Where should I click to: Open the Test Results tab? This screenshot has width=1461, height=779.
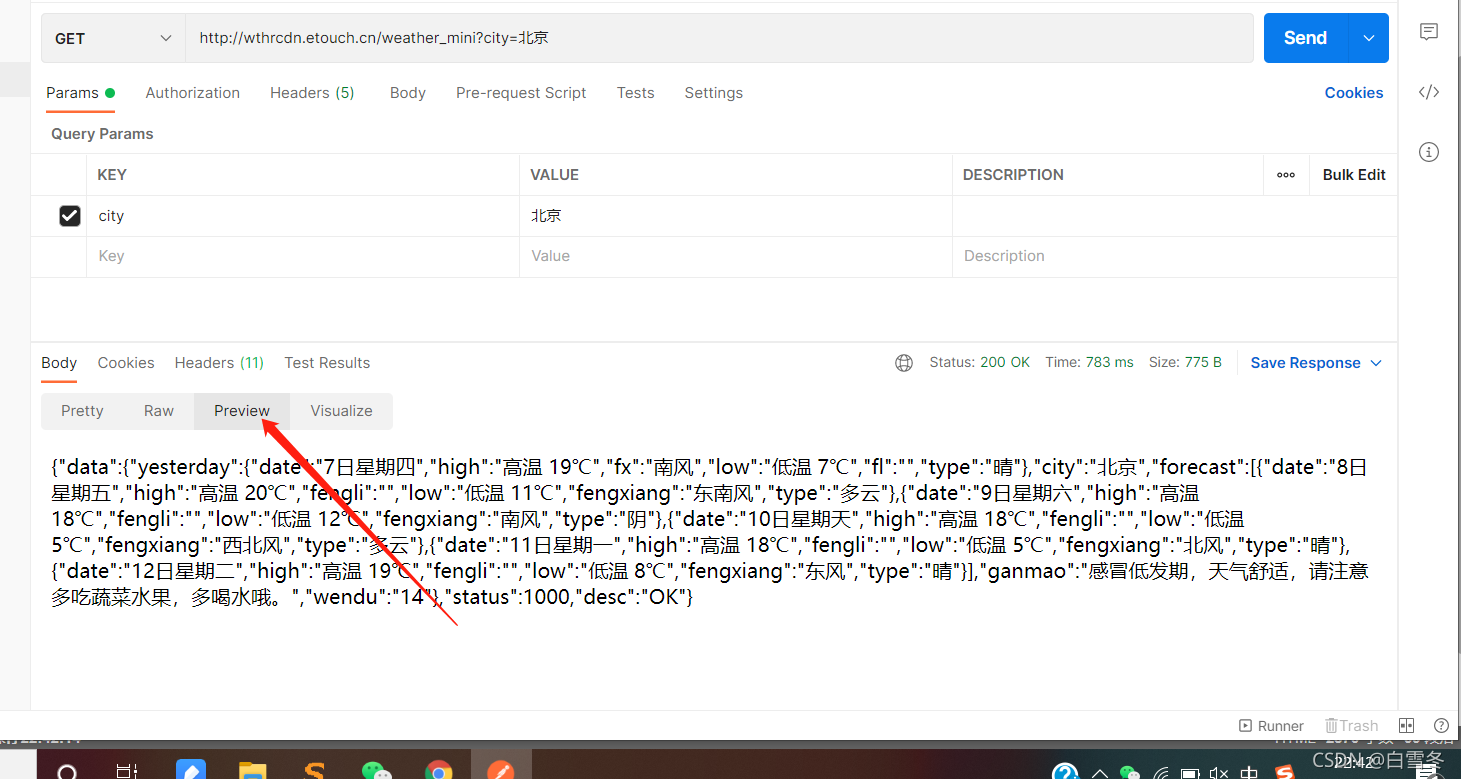point(327,363)
